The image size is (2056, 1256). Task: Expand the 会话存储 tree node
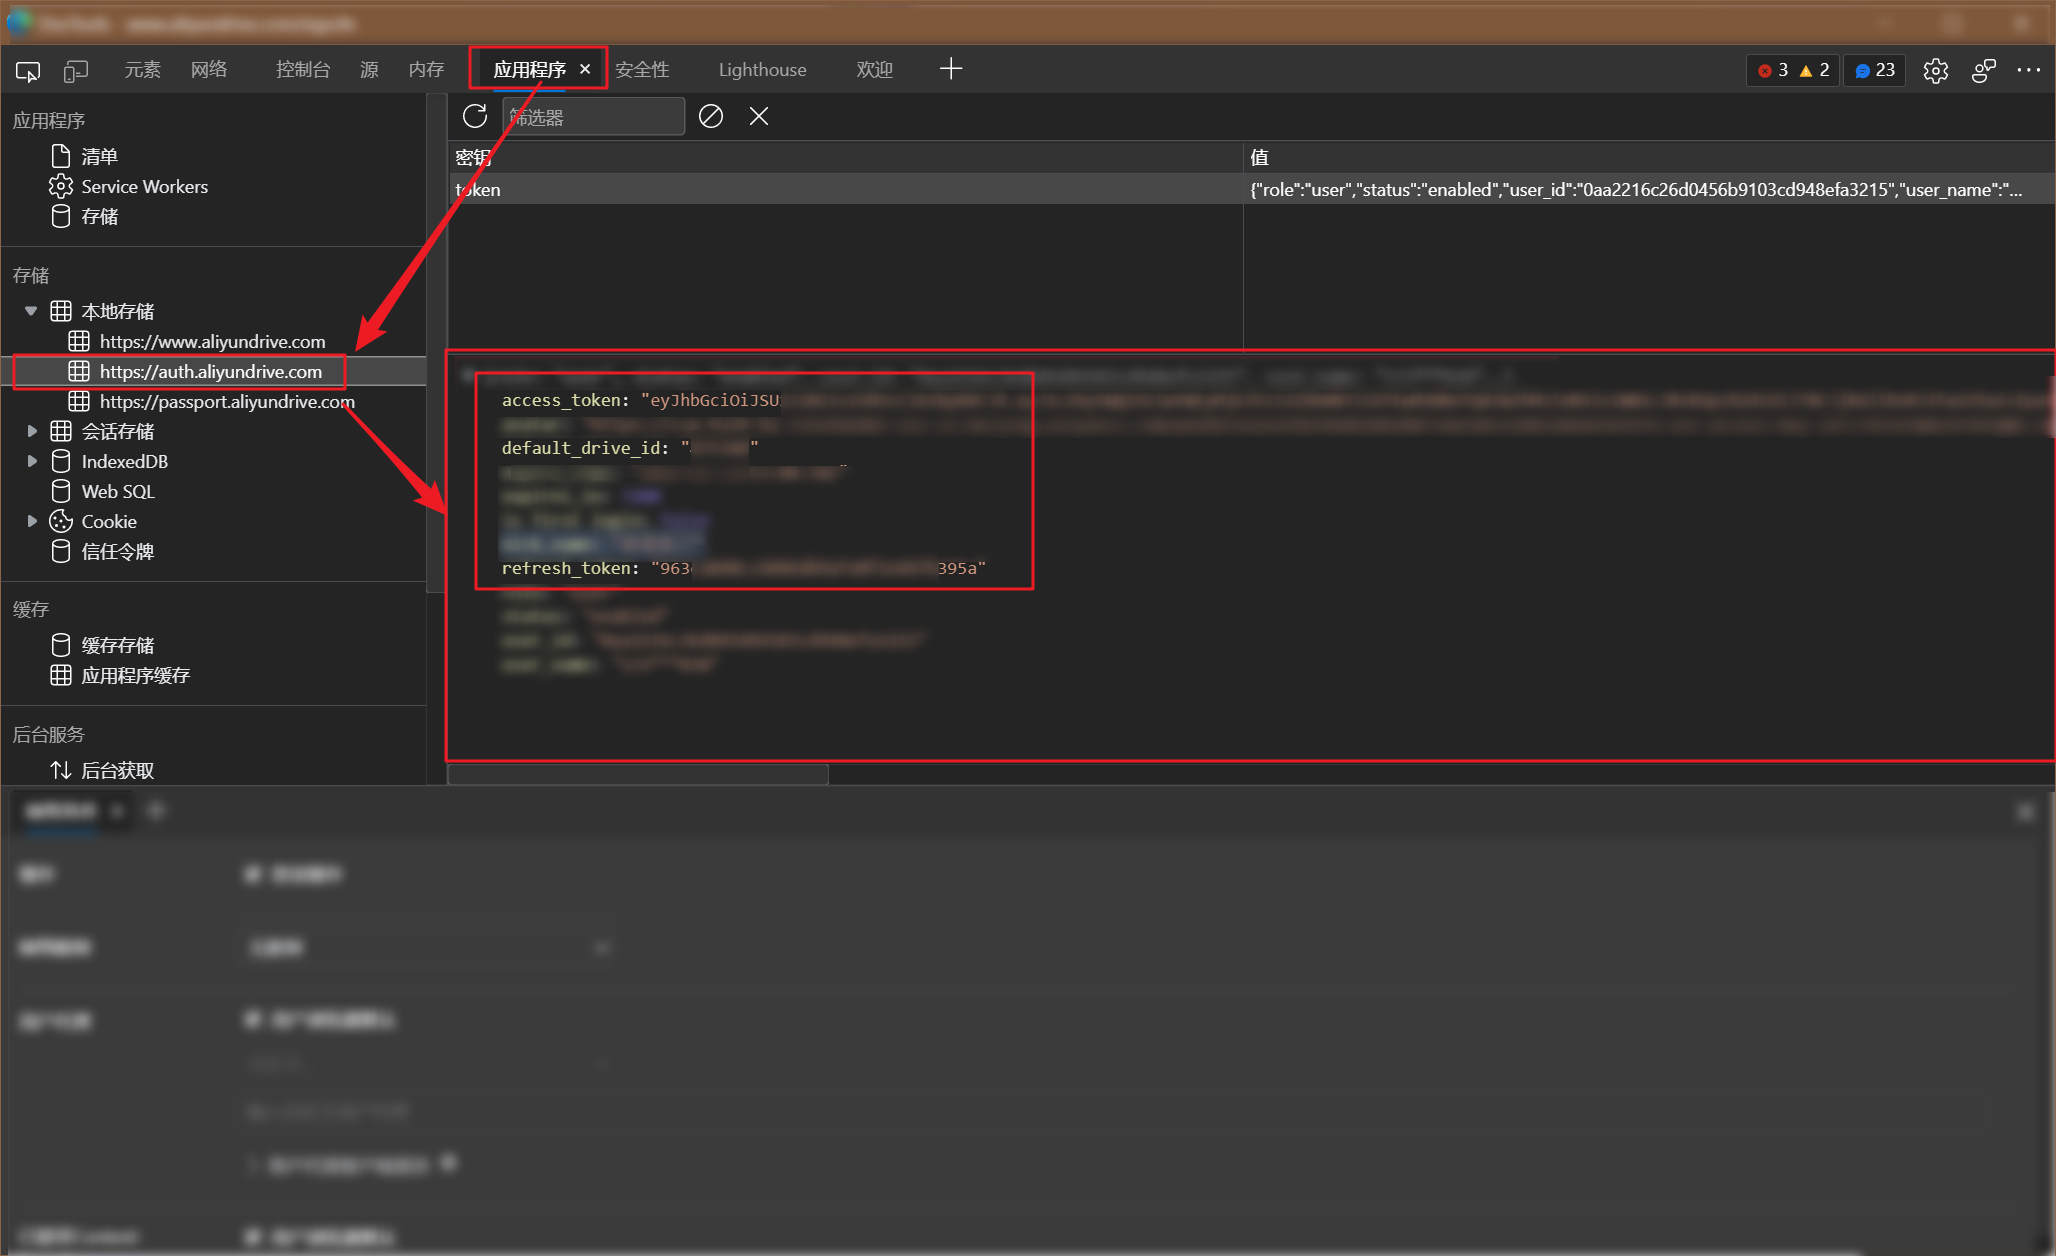point(31,431)
